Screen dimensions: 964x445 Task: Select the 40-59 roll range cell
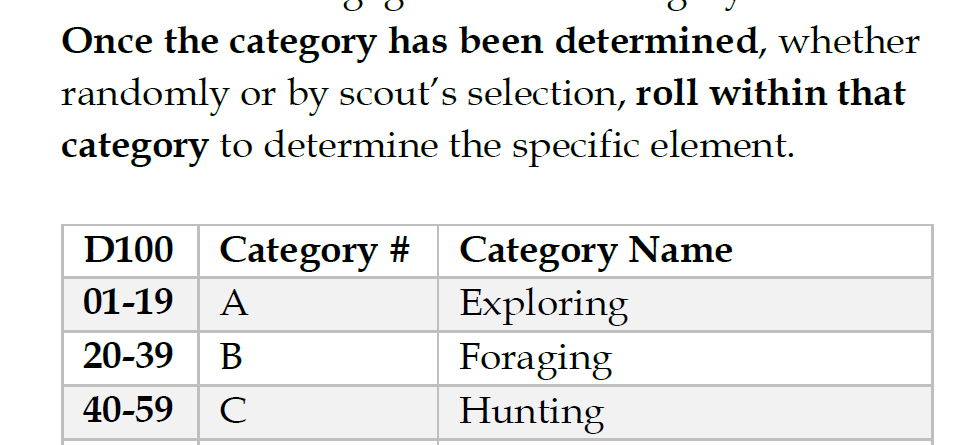point(129,410)
